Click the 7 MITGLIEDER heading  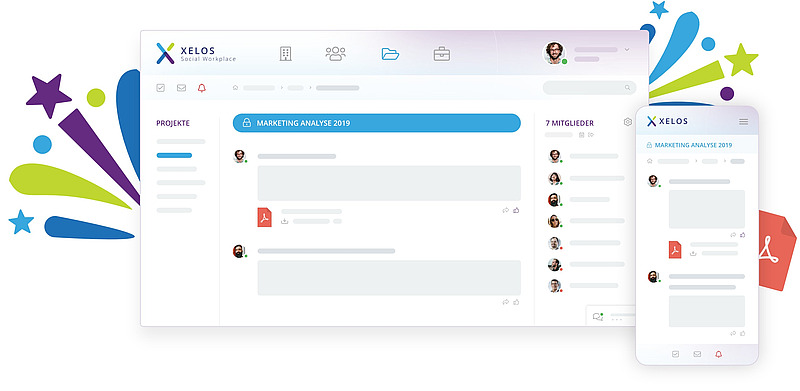pyautogui.click(x=569, y=123)
